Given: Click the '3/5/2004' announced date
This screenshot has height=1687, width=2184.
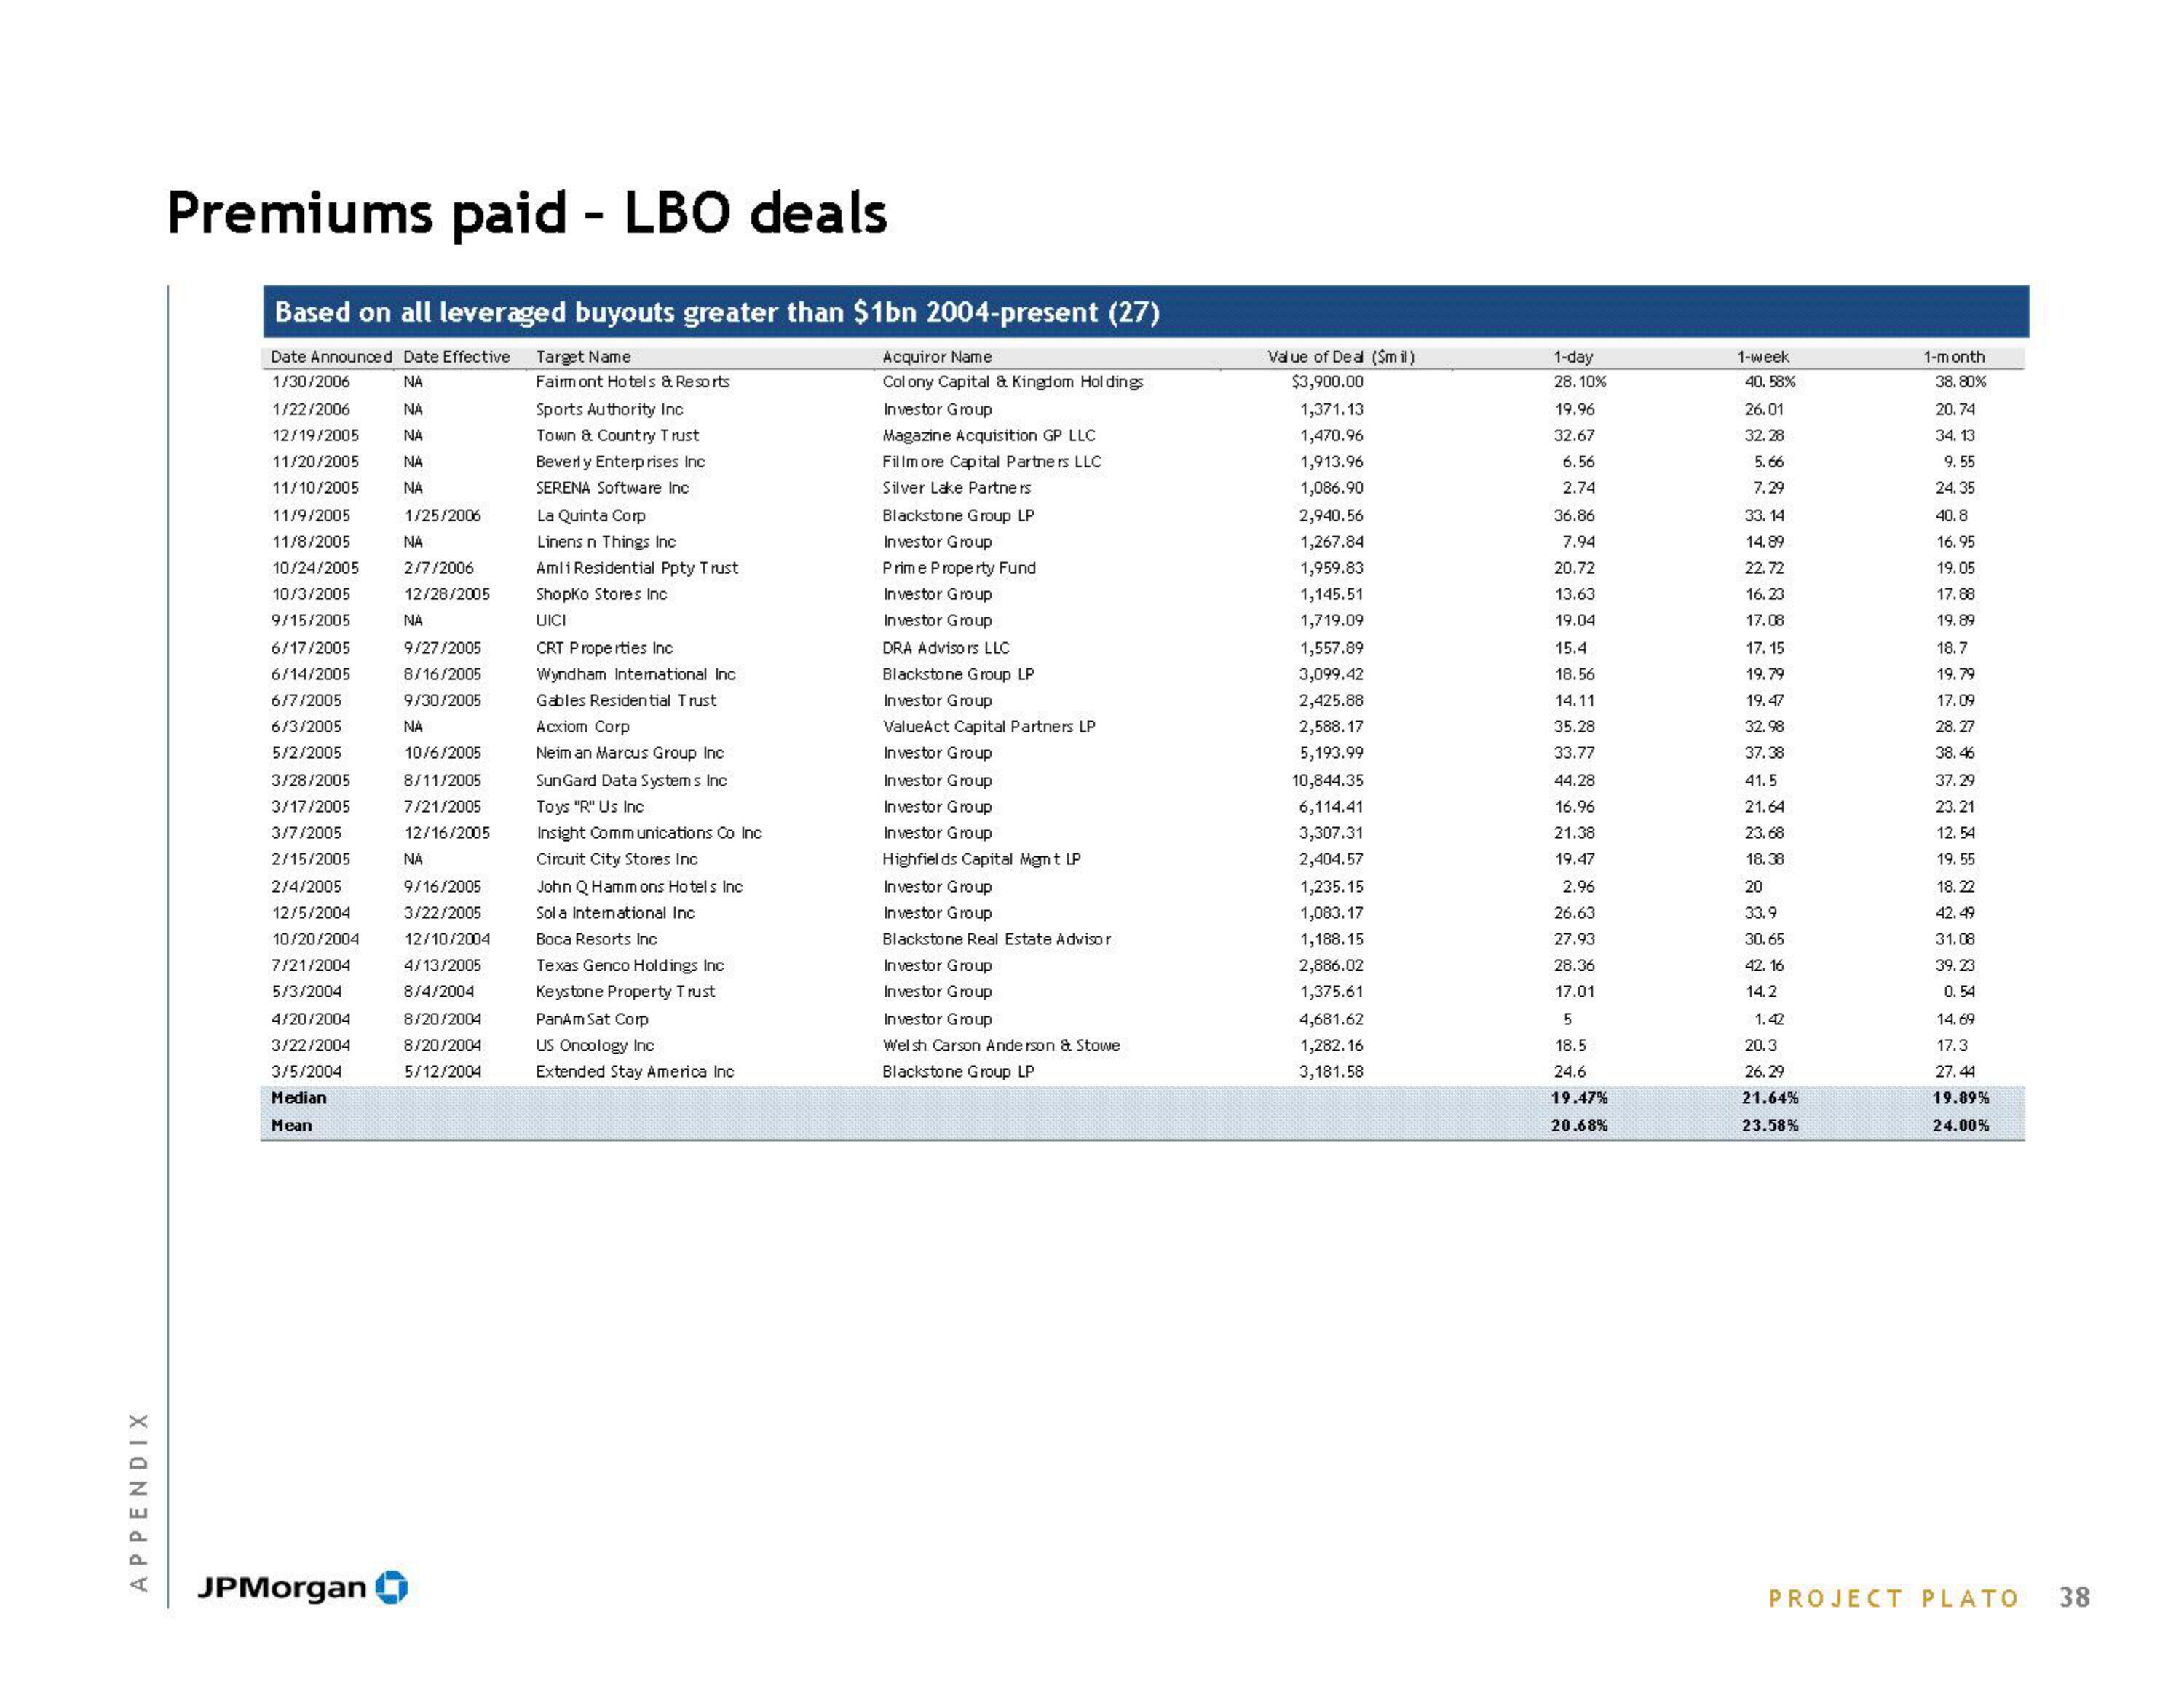Looking at the screenshot, I should pyautogui.click(x=307, y=1071).
